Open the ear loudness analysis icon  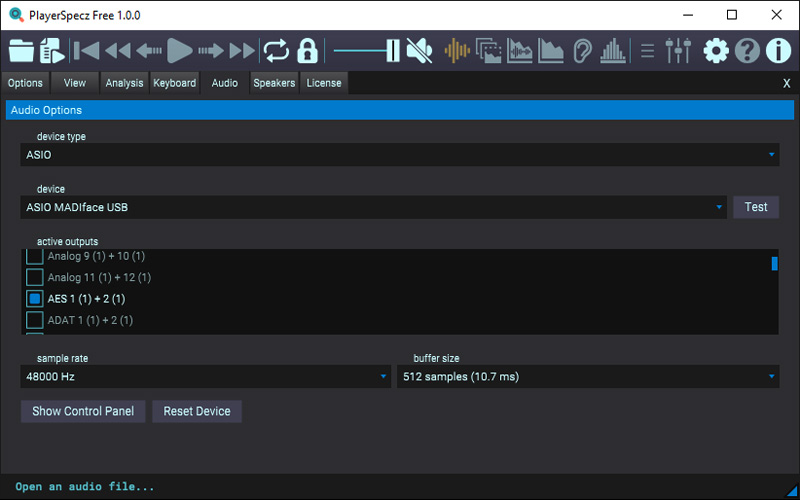click(582, 50)
